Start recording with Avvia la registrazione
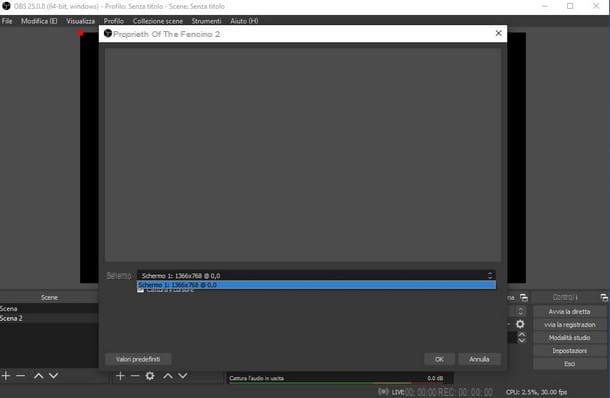 coord(570,324)
